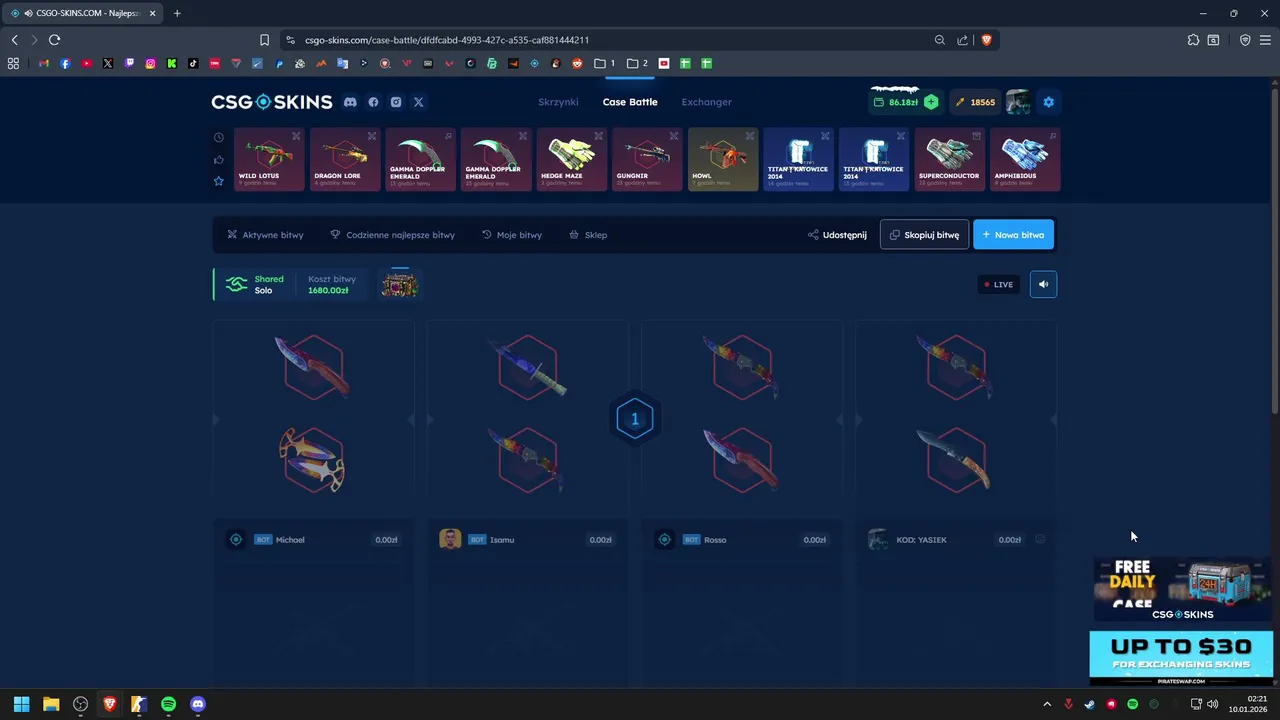Open the Facebook icon beside the site logo

click(373, 102)
